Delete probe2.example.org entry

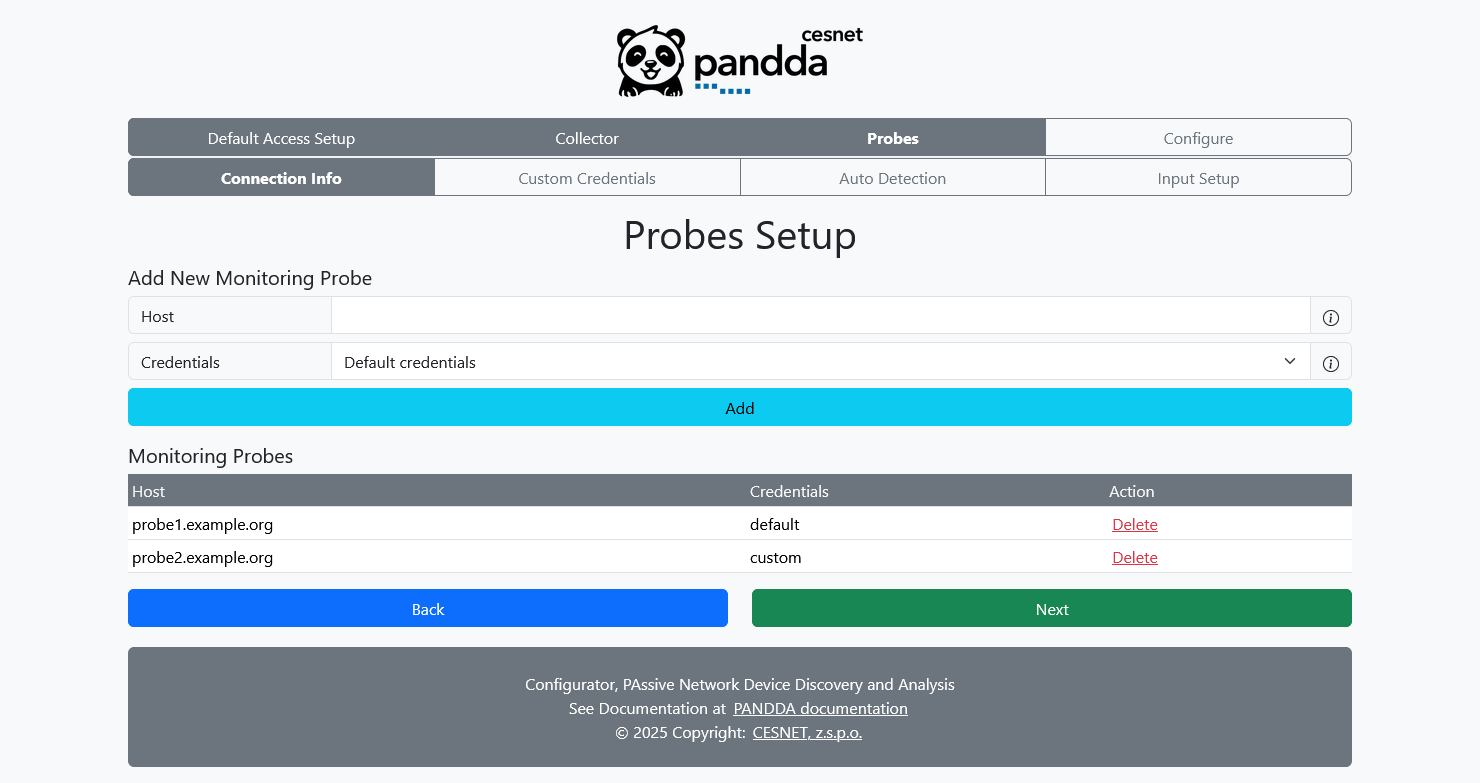(x=1135, y=557)
